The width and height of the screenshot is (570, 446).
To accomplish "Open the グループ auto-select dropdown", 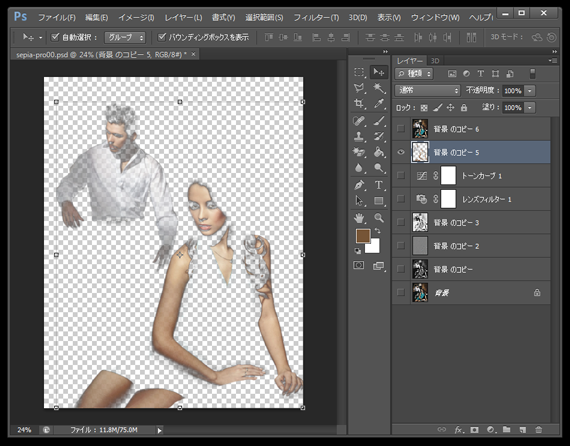I will tap(125, 37).
